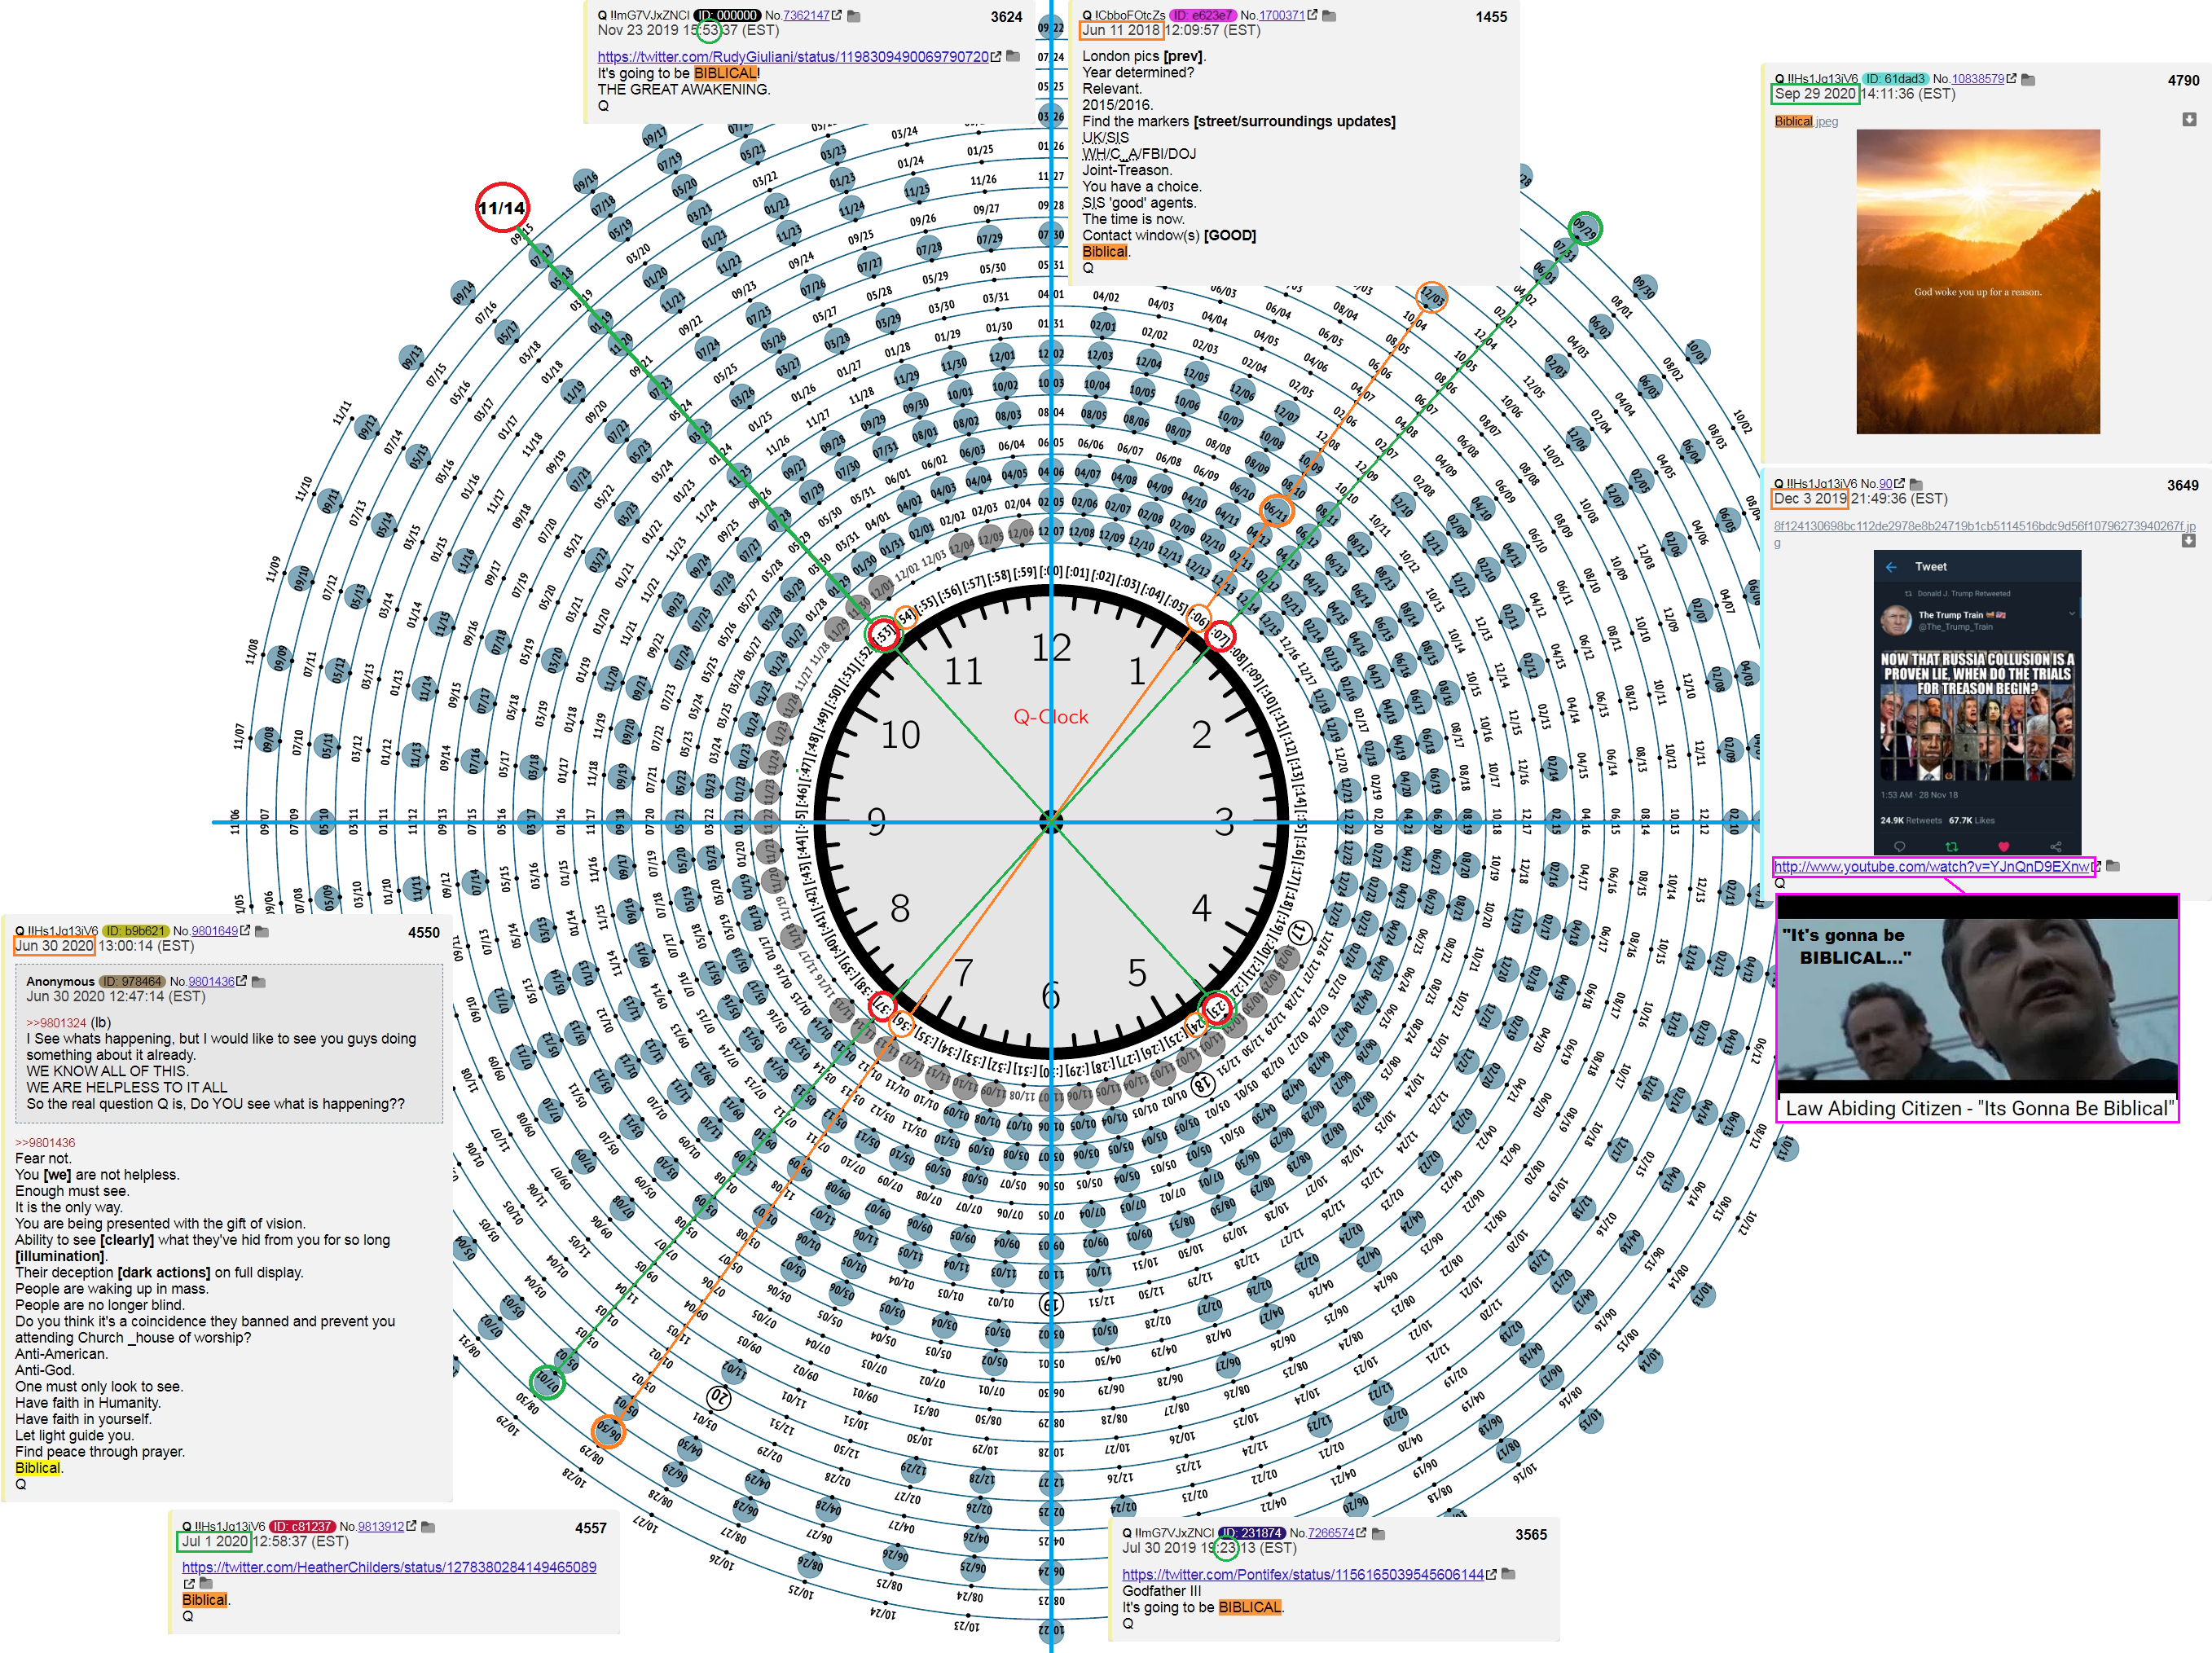Click post count number 4550
The height and width of the screenshot is (1653, 2212).
(423, 932)
